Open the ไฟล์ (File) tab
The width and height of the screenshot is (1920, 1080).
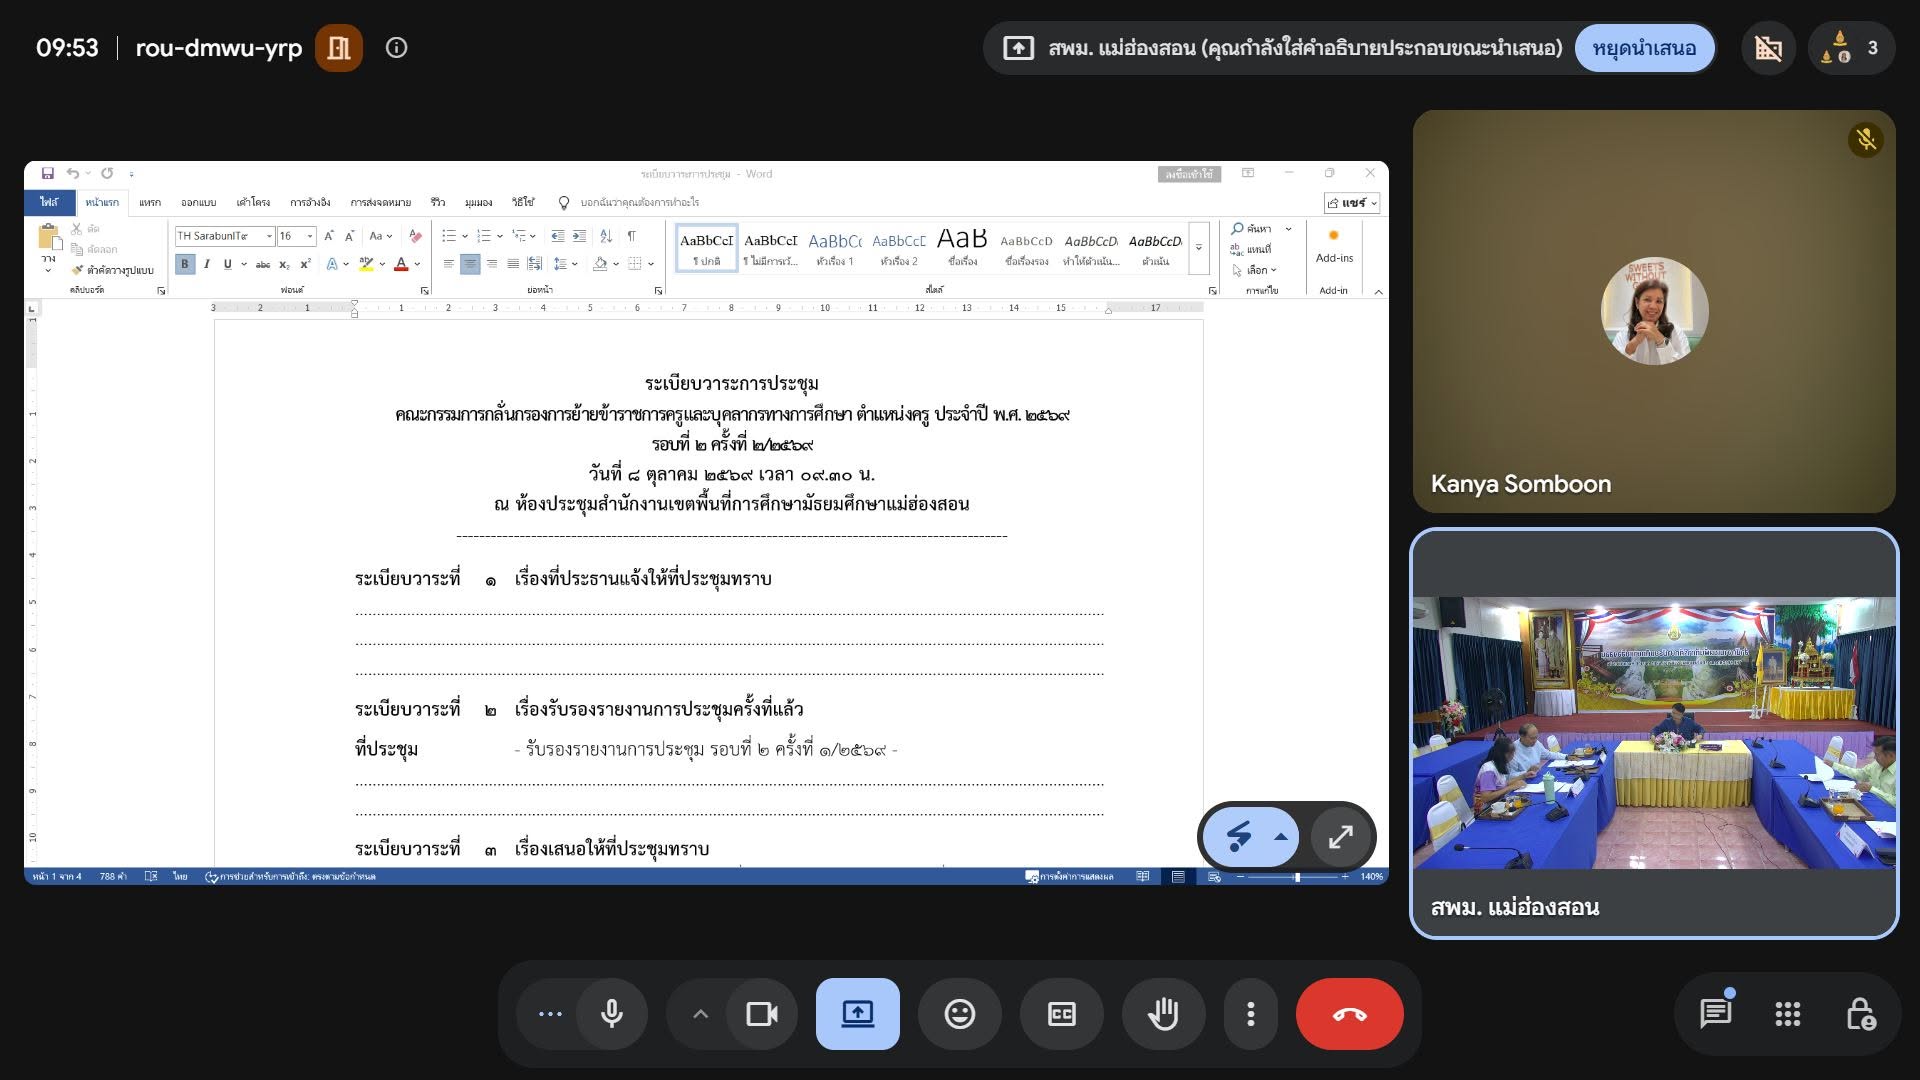pyautogui.click(x=49, y=202)
